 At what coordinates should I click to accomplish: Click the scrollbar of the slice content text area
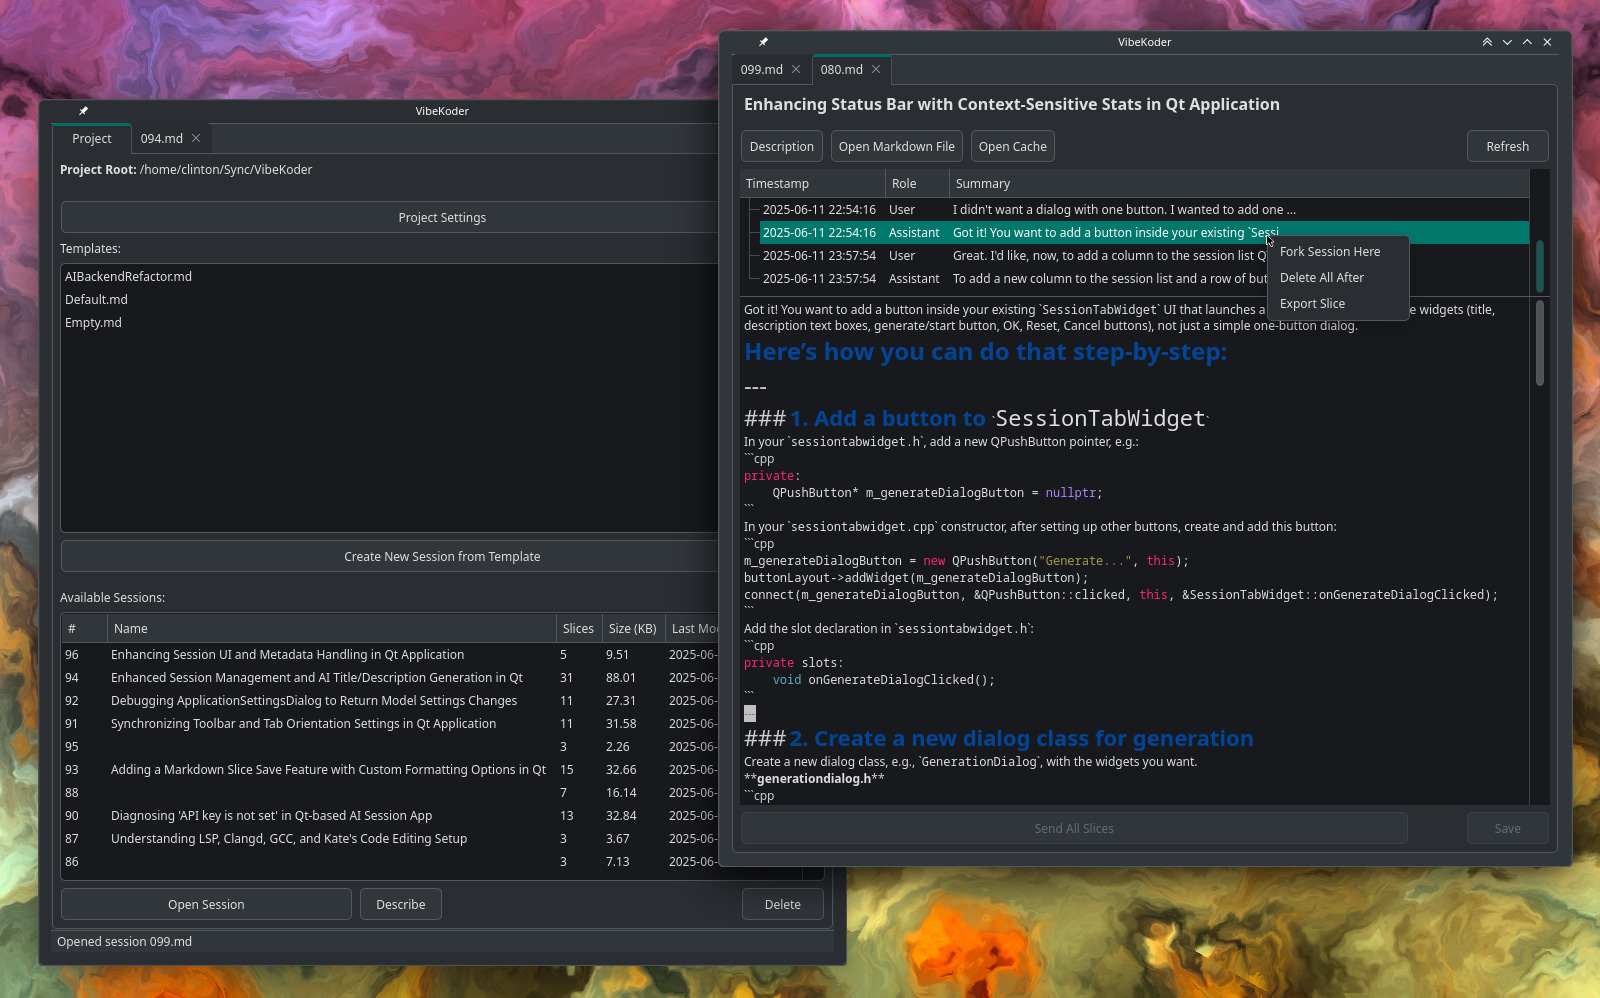[1540, 343]
